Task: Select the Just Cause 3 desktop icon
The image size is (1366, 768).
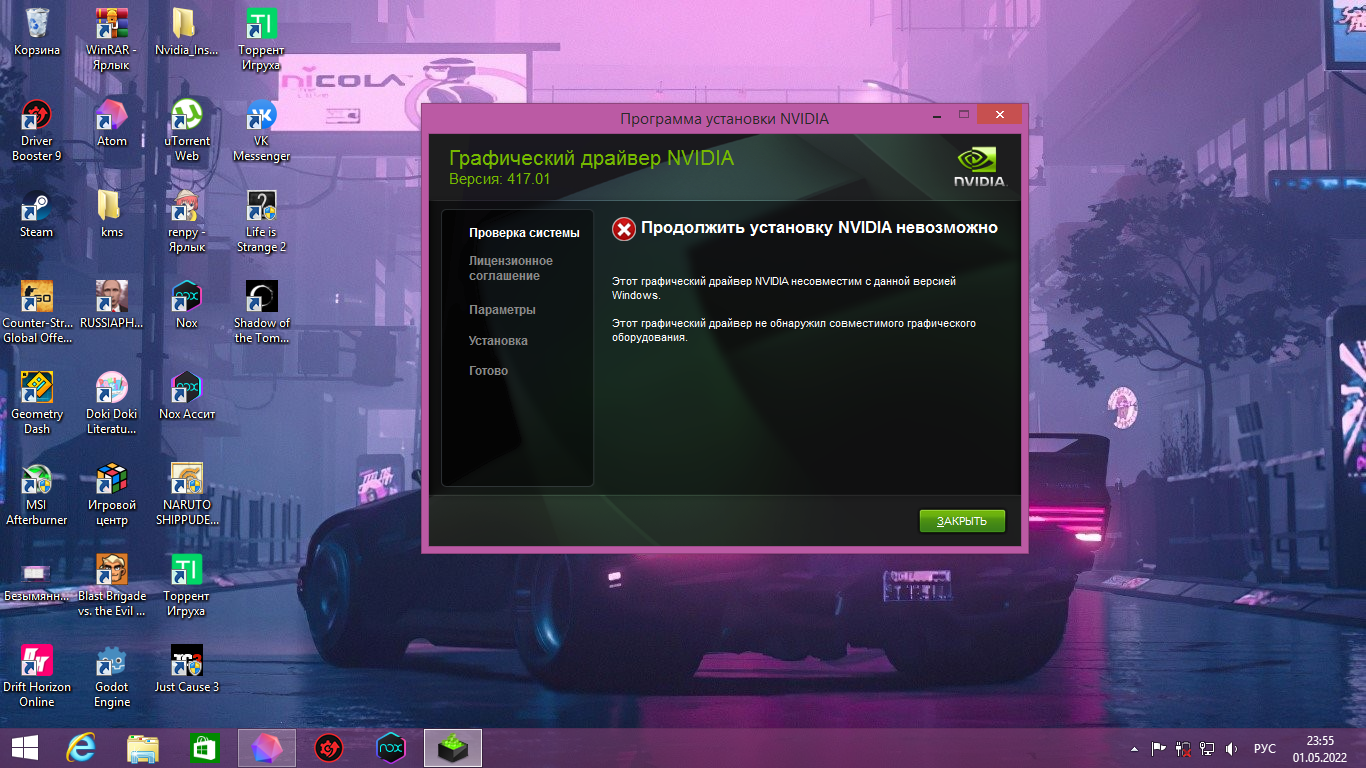Action: click(186, 669)
